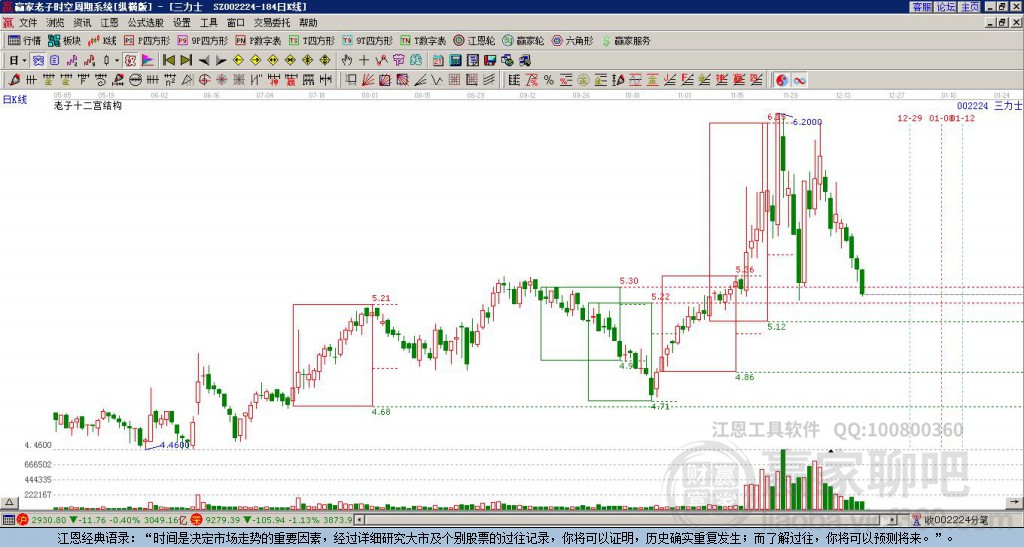Open the 江恩 menu

pyautogui.click(x=110, y=23)
